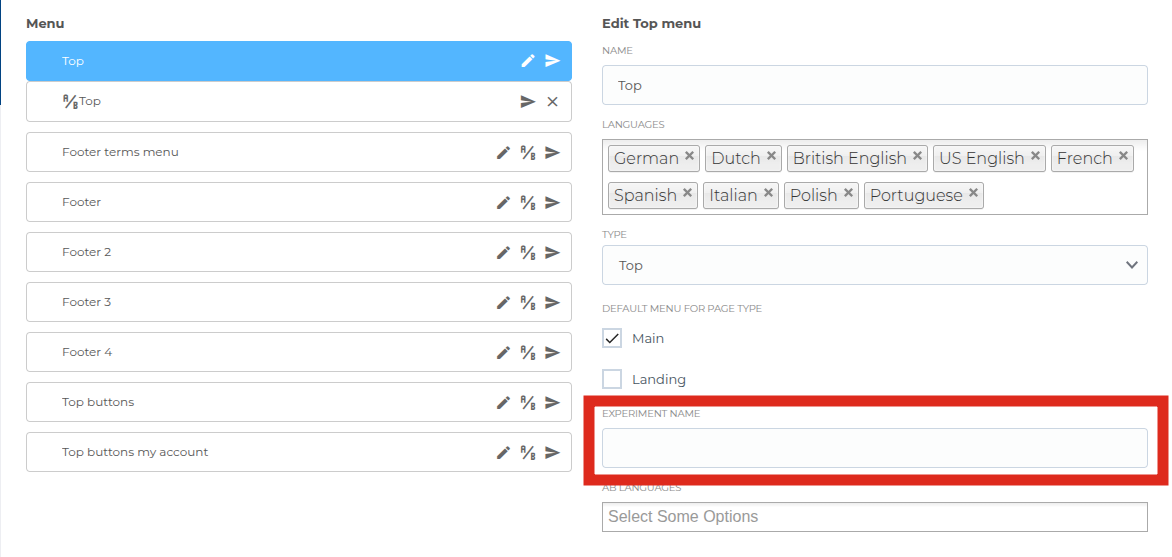Enable the Landing page type checkbox

point(612,379)
